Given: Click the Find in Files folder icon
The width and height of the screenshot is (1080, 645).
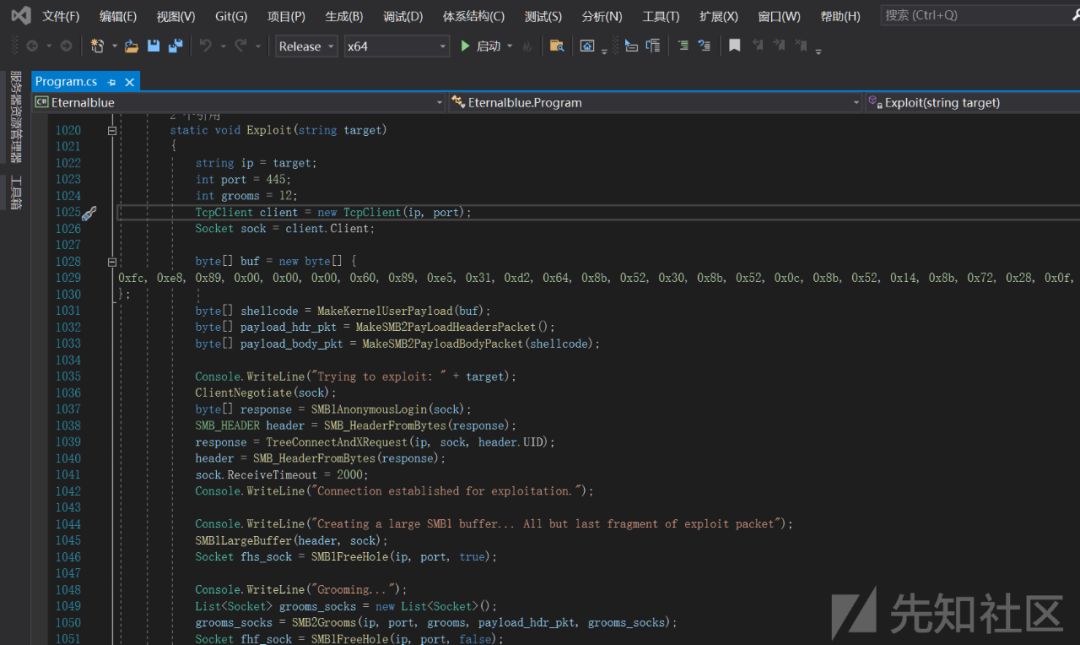Looking at the screenshot, I should pos(557,46).
